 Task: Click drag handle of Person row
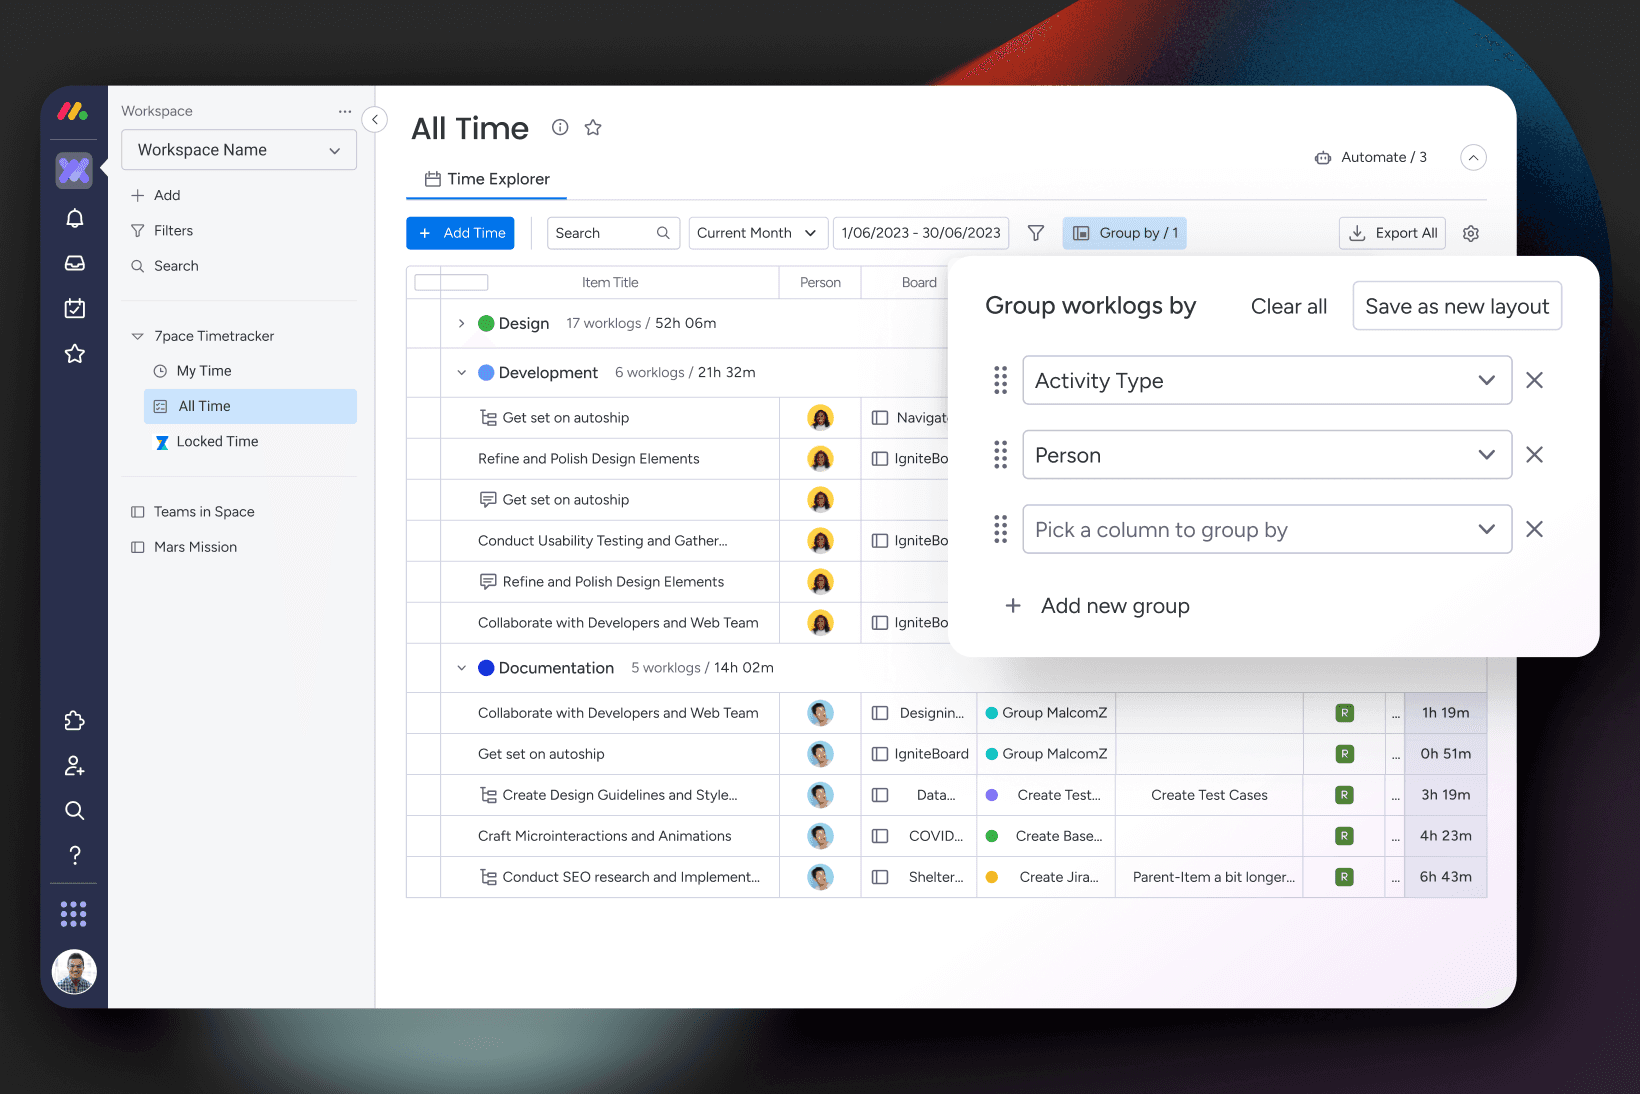[1000, 455]
